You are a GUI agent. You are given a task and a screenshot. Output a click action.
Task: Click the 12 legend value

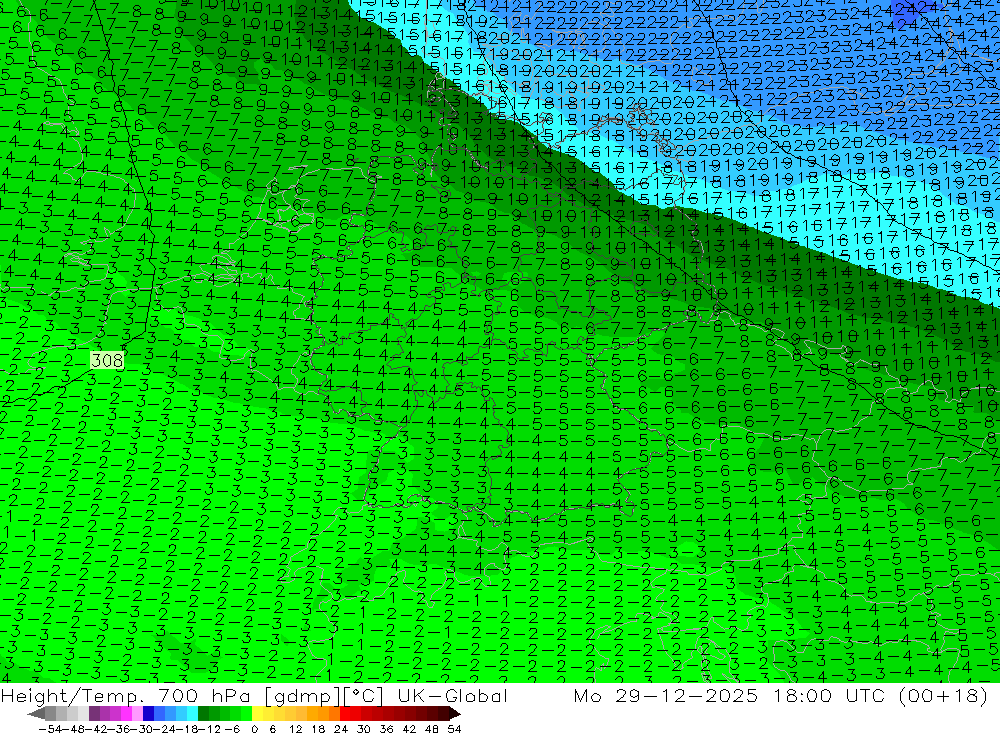tap(295, 729)
